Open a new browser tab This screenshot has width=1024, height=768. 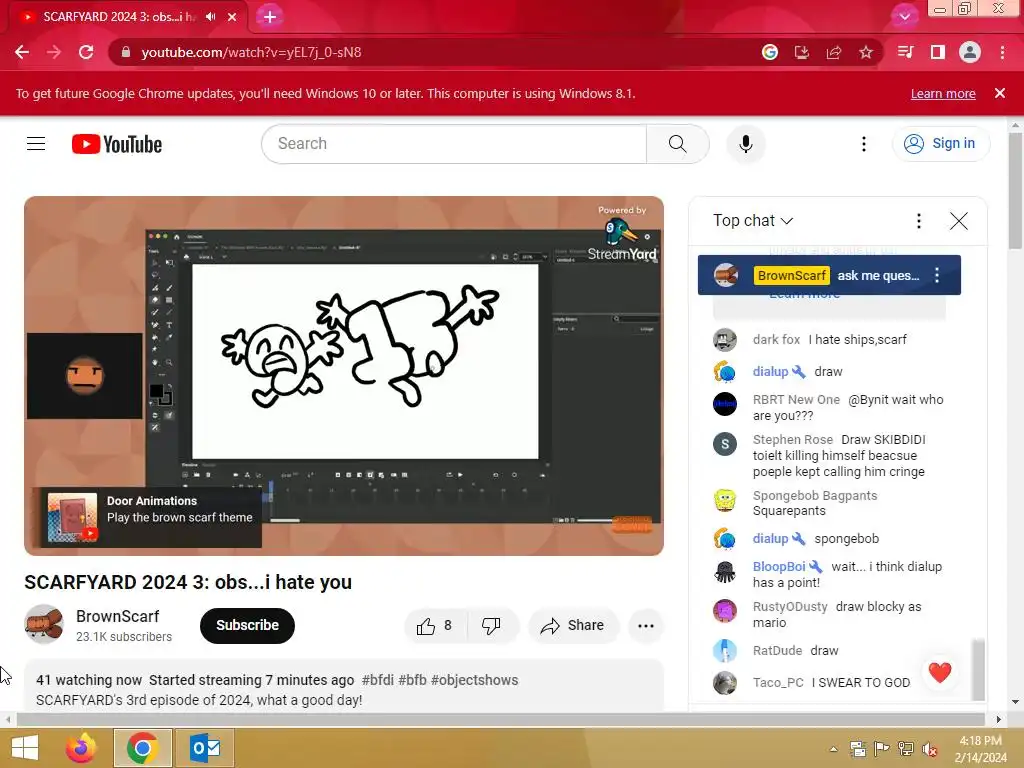point(270,17)
